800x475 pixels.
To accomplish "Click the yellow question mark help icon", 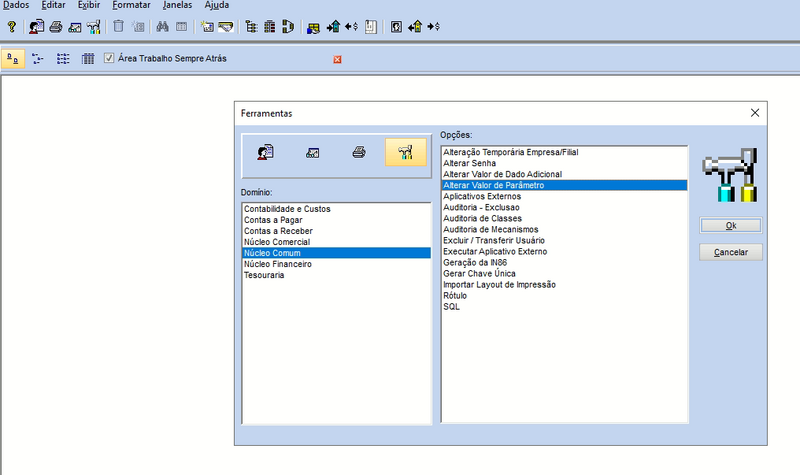I will [12, 27].
